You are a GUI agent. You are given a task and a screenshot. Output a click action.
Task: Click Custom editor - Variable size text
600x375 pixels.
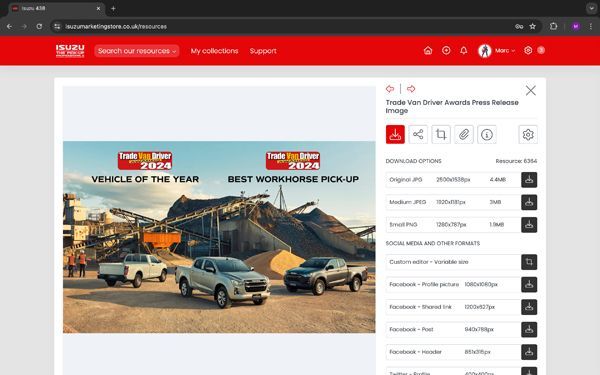pos(429,262)
